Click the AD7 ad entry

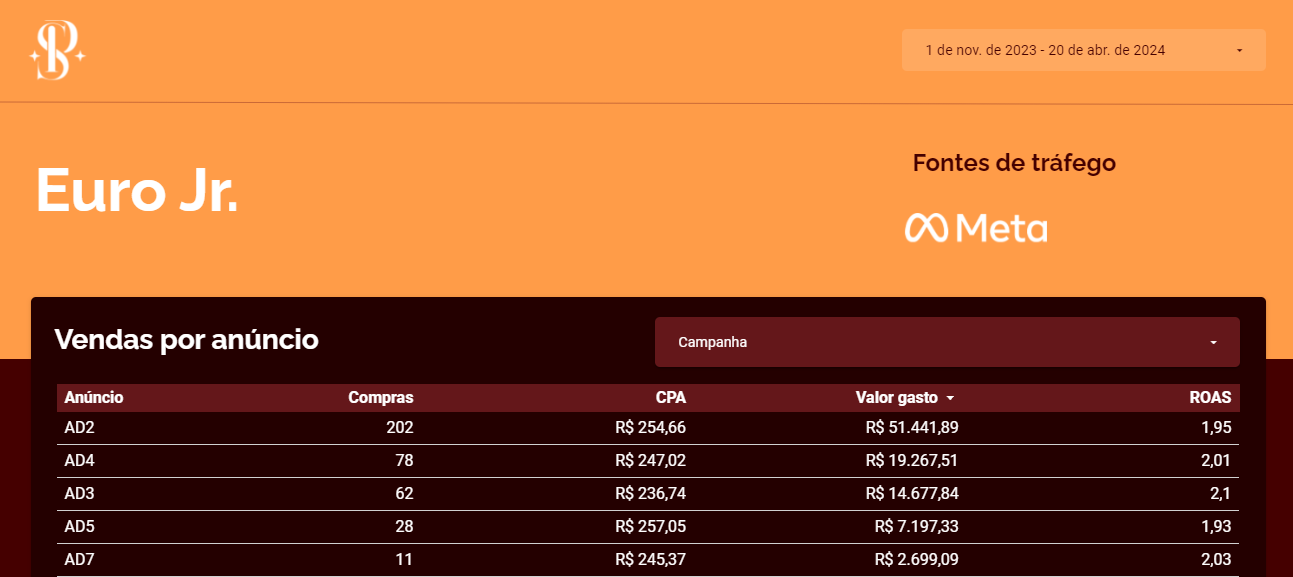tap(79, 560)
